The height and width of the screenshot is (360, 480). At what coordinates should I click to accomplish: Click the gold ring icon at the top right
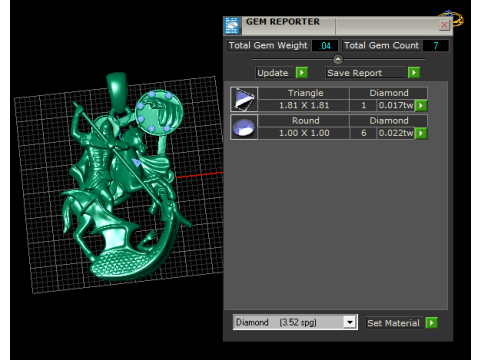click(x=451, y=18)
